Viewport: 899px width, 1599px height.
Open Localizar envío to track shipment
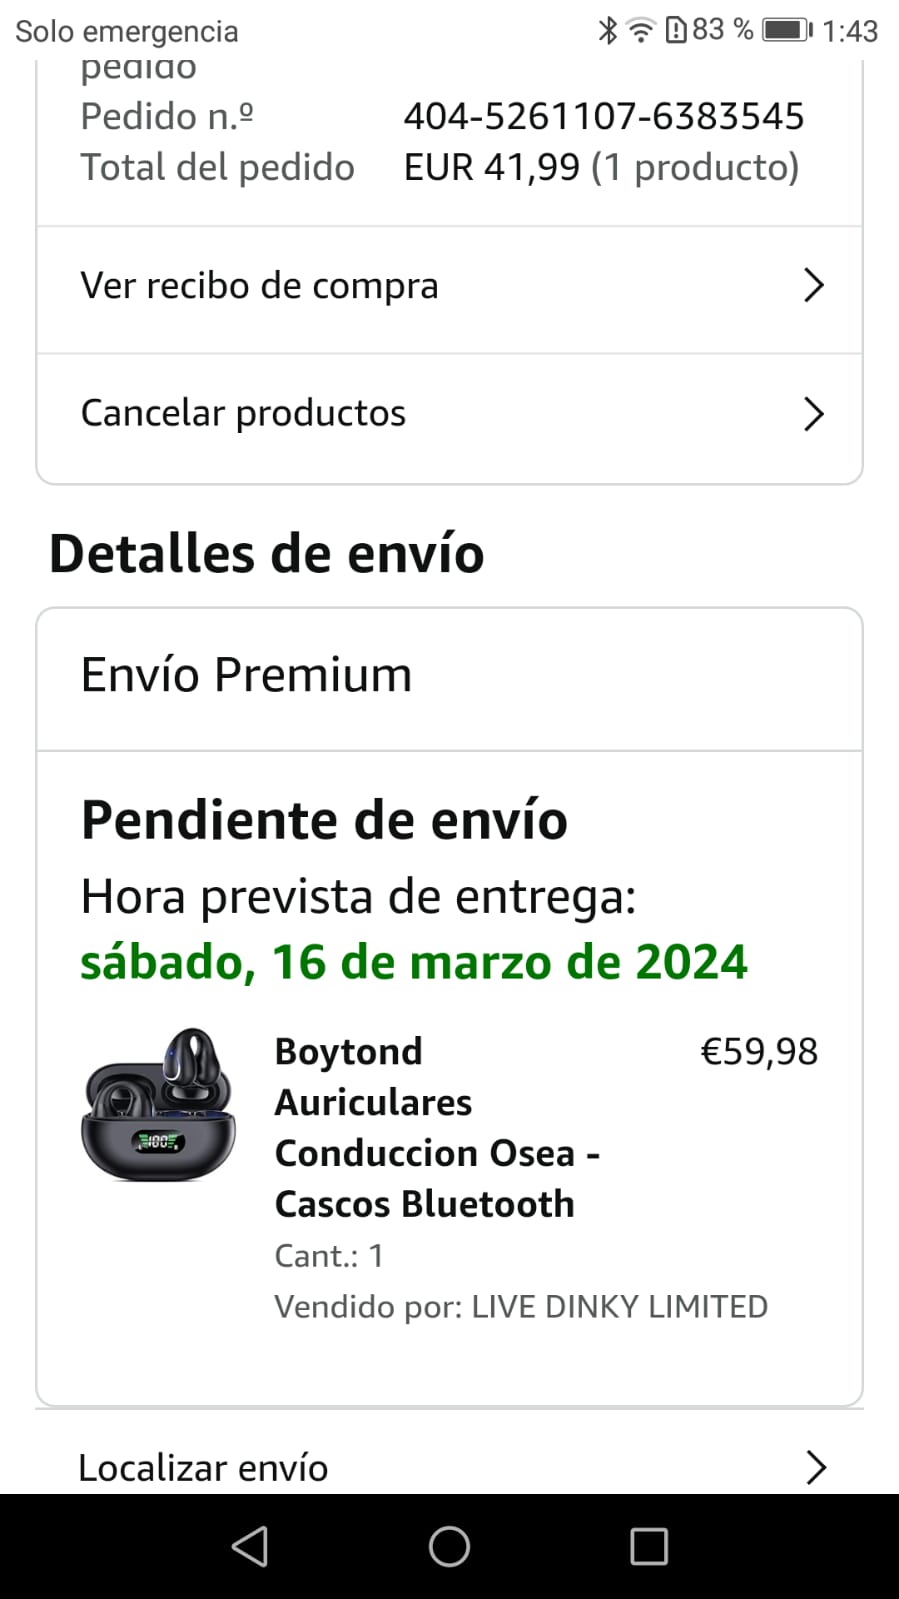coord(203,1467)
